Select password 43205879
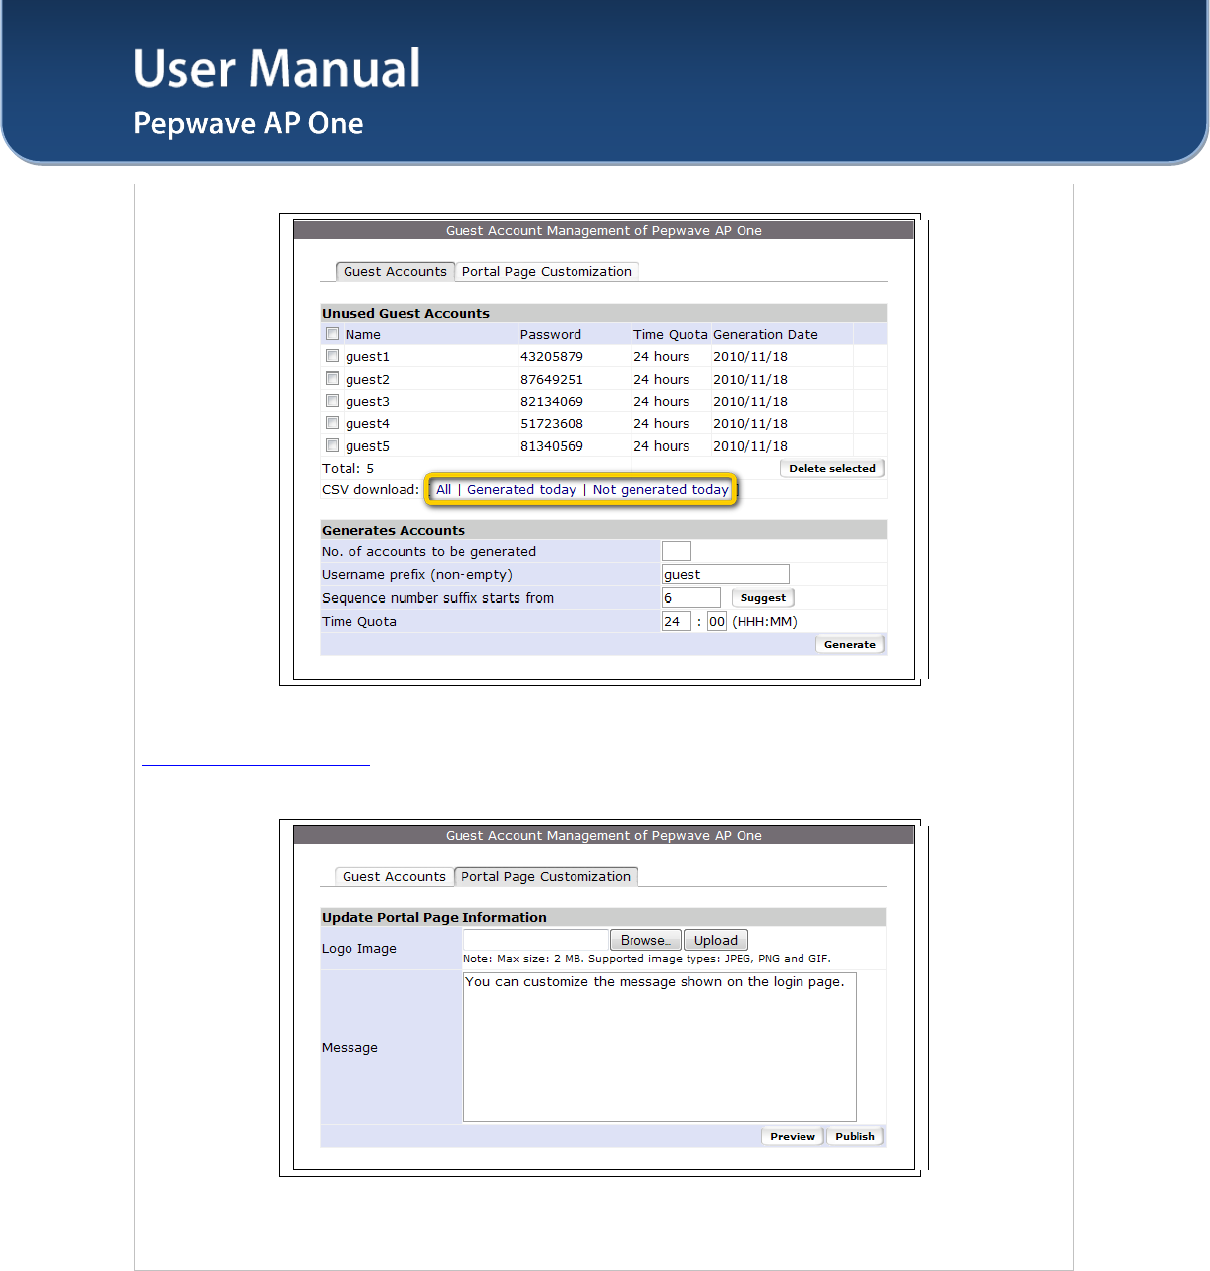The image size is (1210, 1271). (x=551, y=356)
